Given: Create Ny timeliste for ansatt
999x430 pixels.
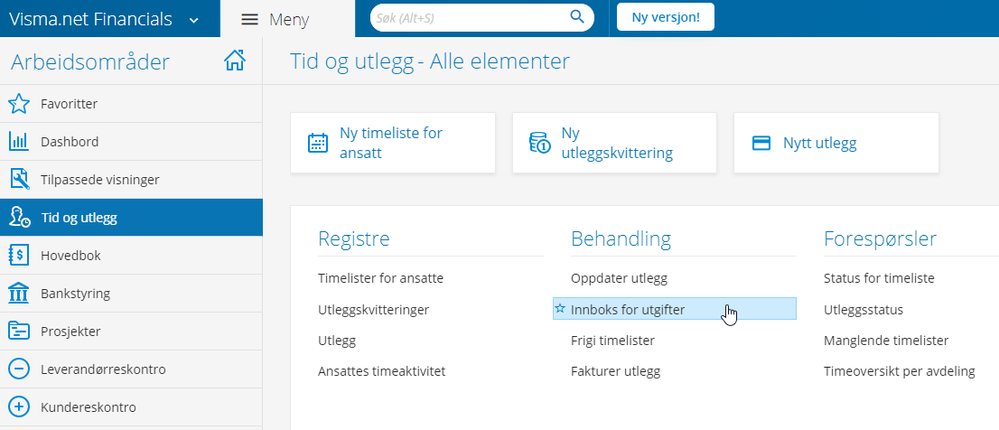Looking at the screenshot, I should click(x=392, y=143).
